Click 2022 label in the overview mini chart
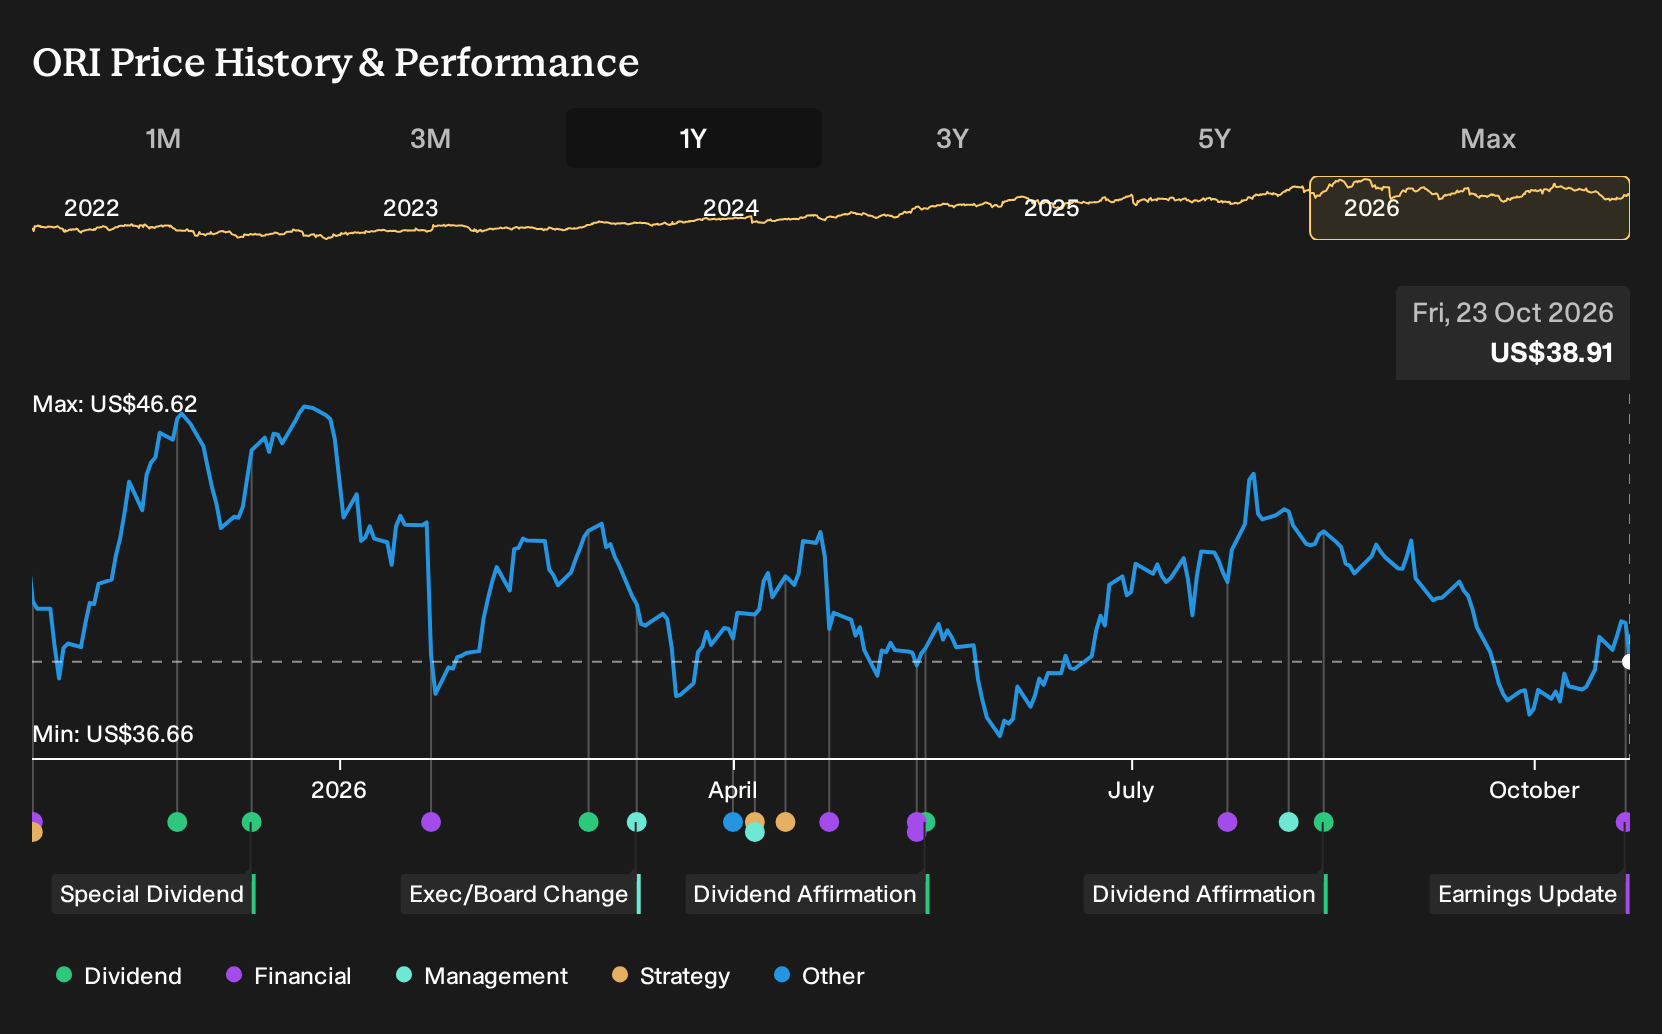1662x1034 pixels. pyautogui.click(x=91, y=208)
